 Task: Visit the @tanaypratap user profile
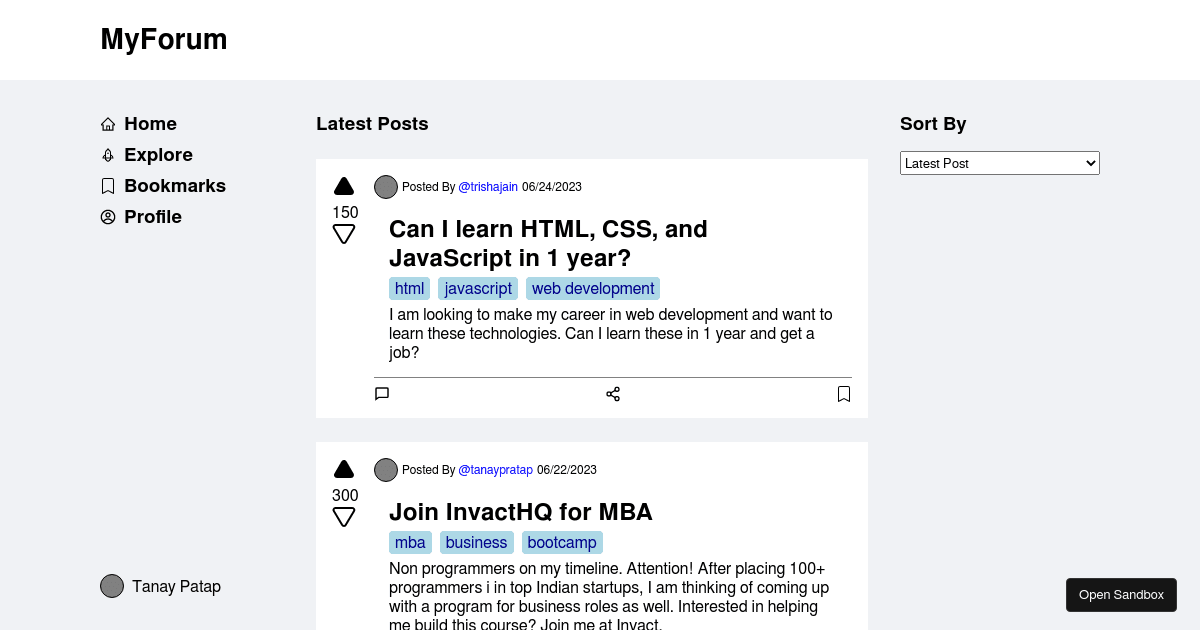click(495, 470)
